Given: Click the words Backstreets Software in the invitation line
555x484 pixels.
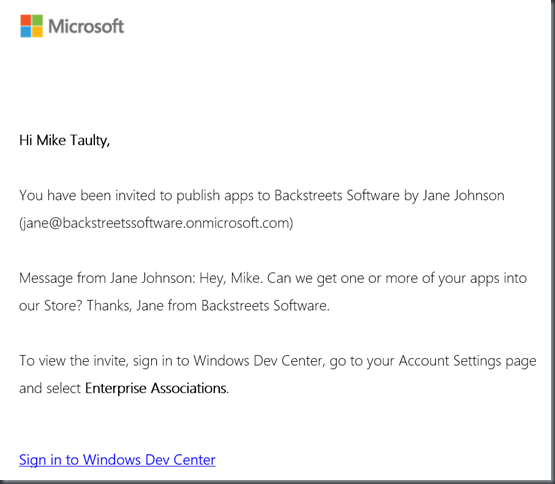Looking at the screenshot, I should pos(337,195).
